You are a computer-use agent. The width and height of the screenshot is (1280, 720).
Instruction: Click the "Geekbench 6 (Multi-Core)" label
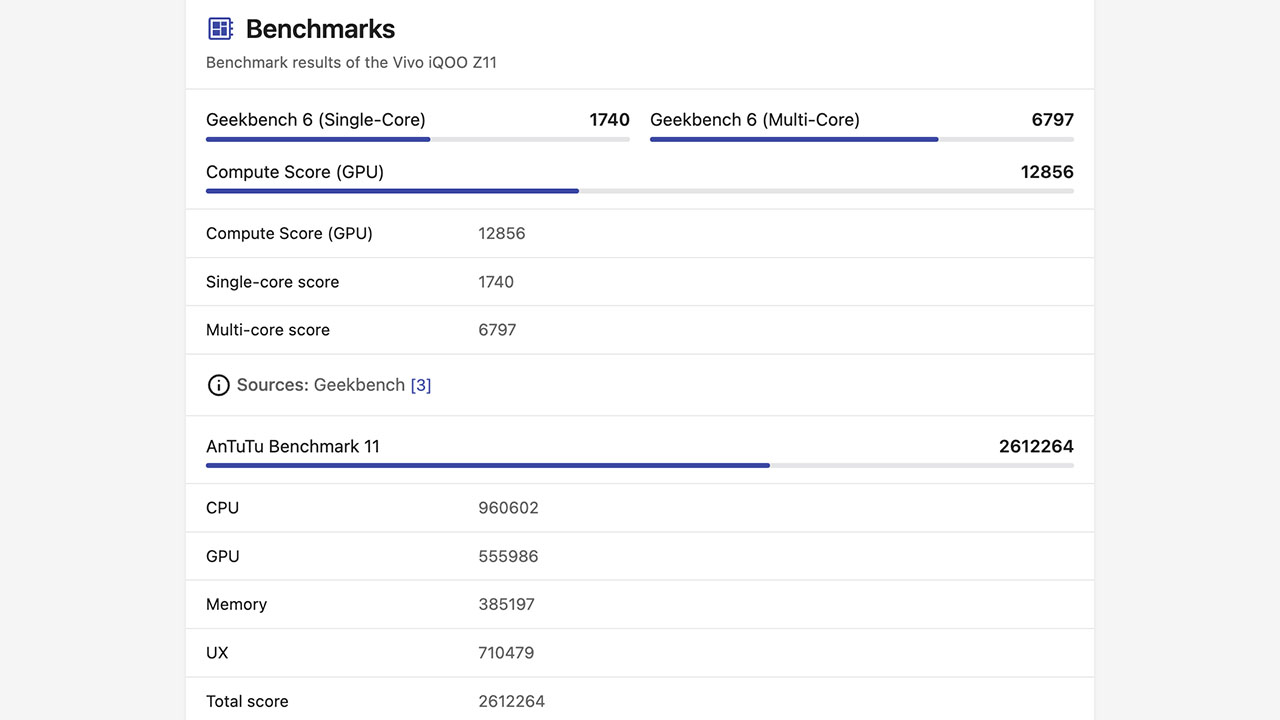755,120
